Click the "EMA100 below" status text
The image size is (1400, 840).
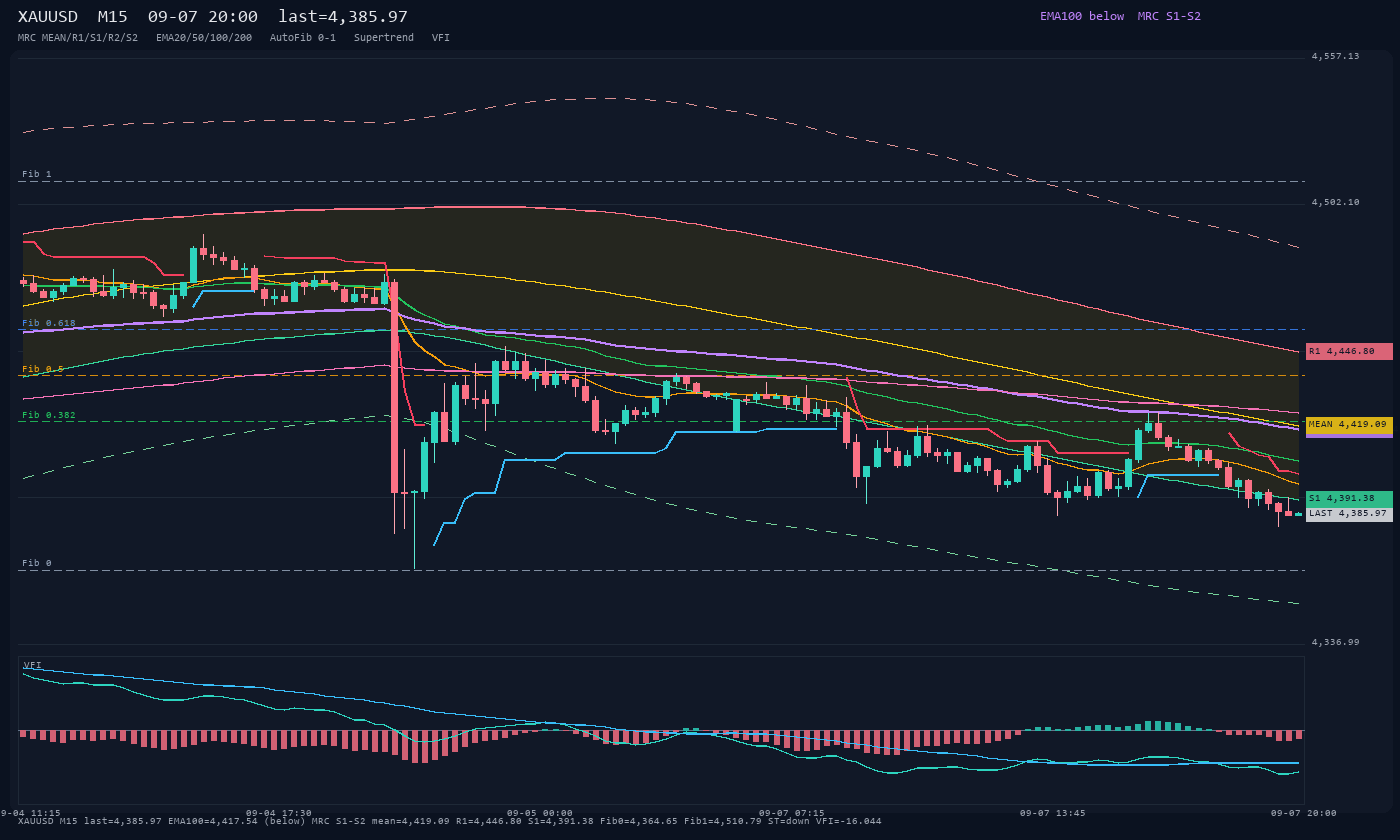1082,16
